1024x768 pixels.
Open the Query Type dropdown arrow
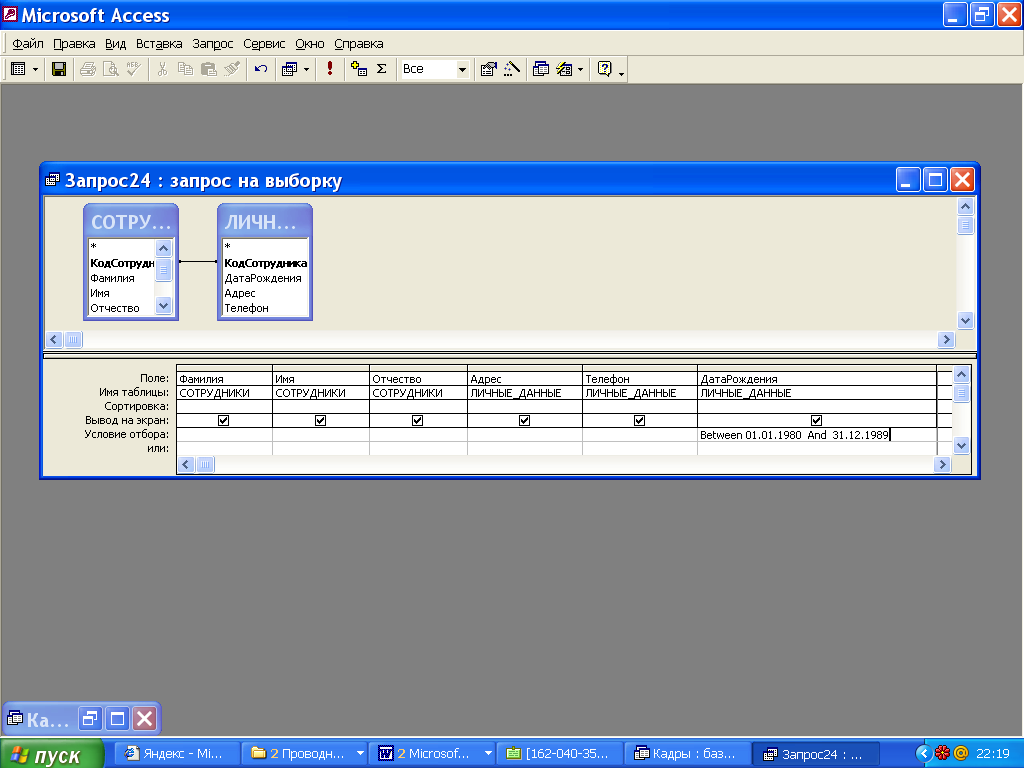[306, 69]
